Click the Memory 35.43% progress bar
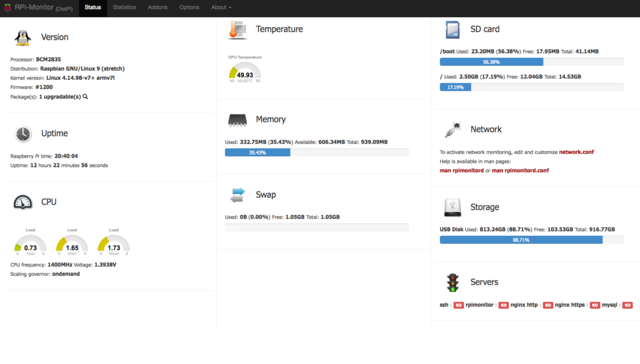640x364 pixels. click(316, 152)
